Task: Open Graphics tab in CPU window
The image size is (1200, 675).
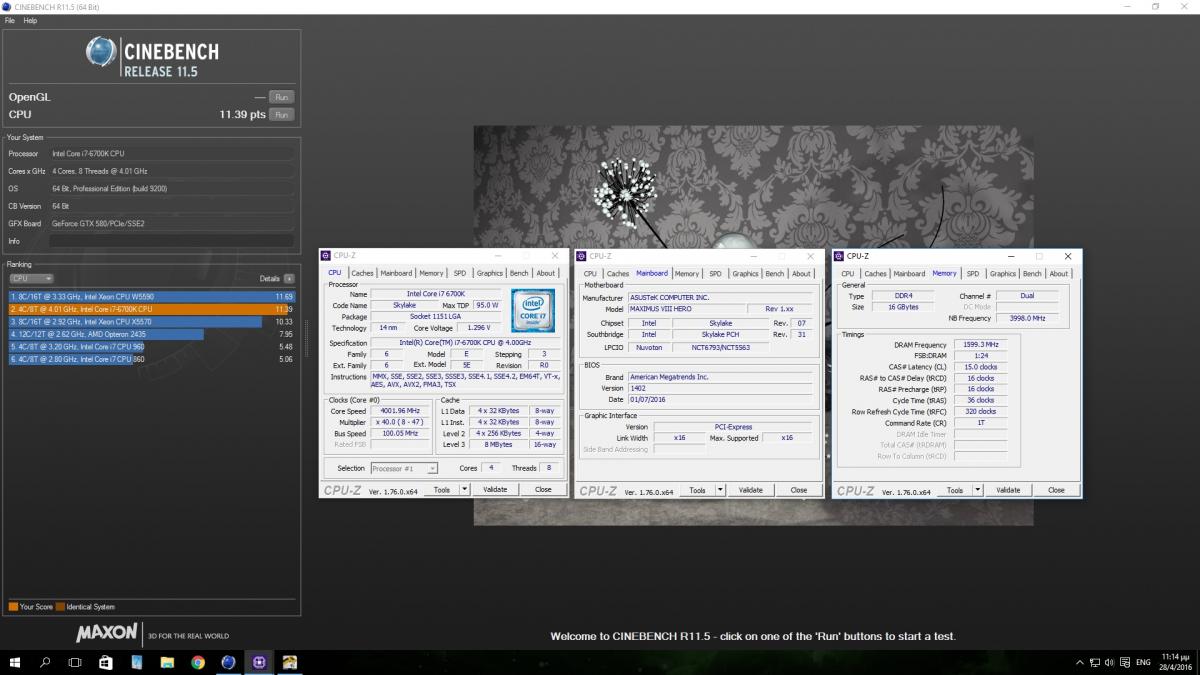Action: (490, 273)
